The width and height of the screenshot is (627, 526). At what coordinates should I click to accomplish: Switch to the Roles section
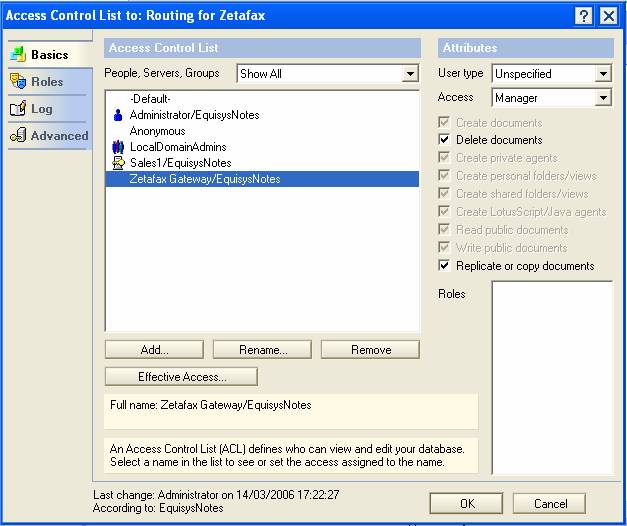pyautogui.click(x=47, y=82)
